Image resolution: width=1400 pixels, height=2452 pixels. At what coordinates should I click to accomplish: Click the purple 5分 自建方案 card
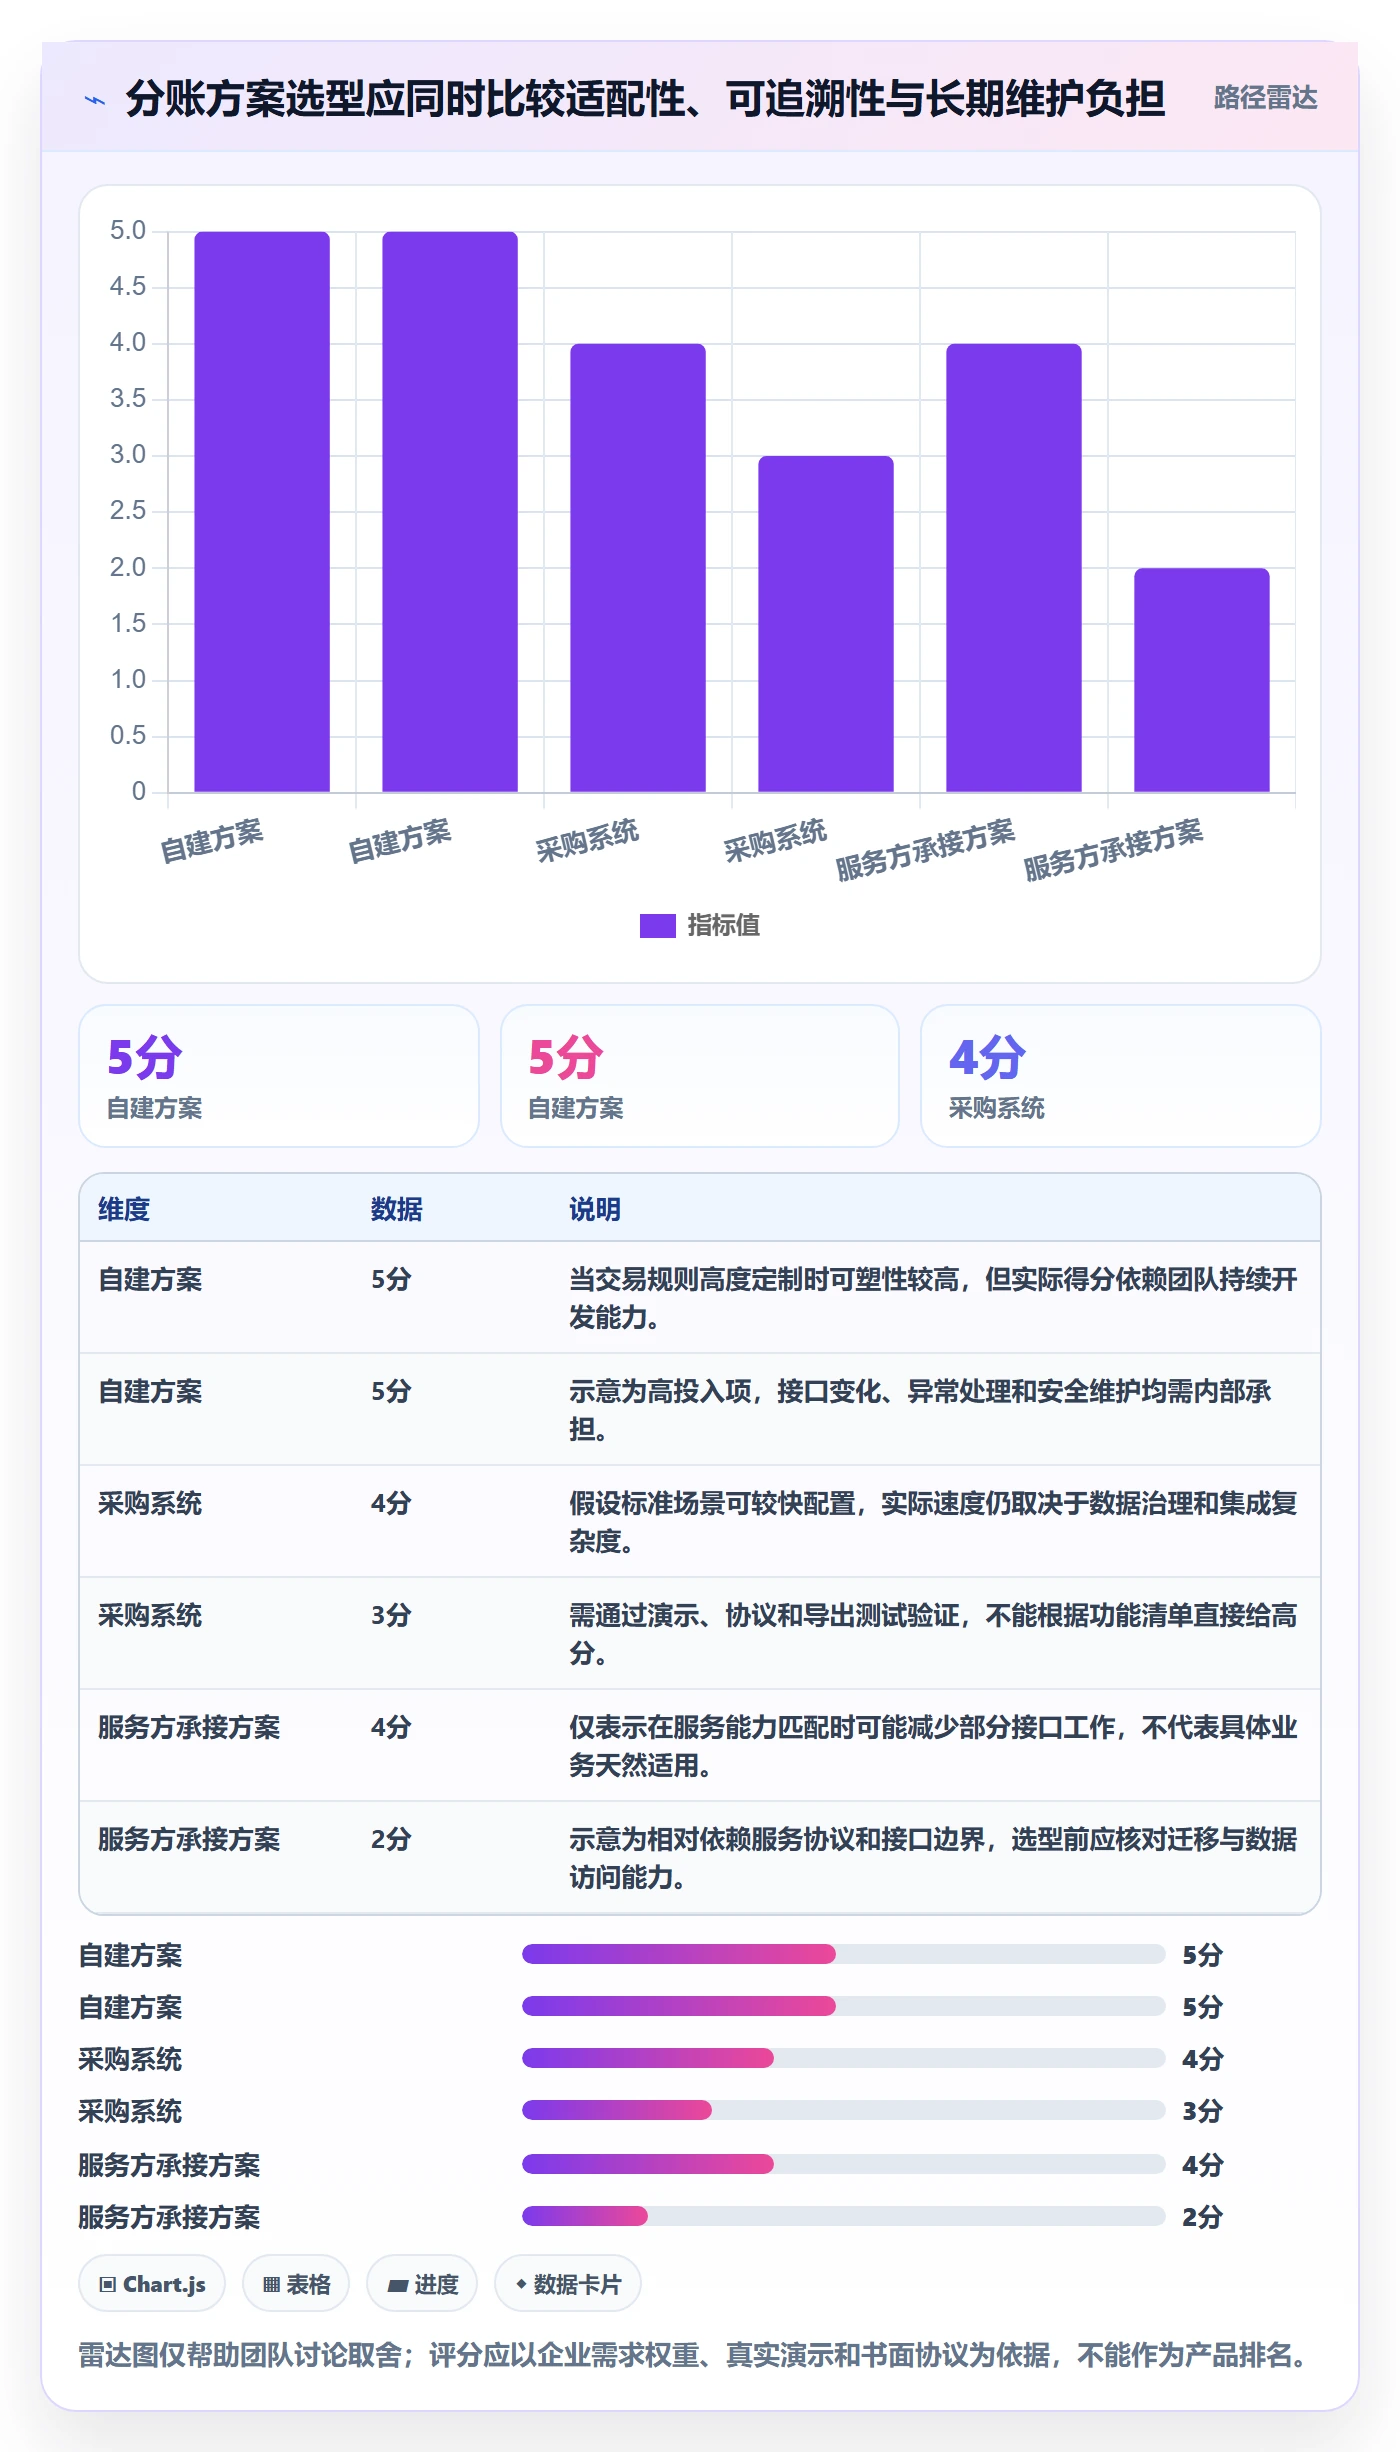point(279,1076)
